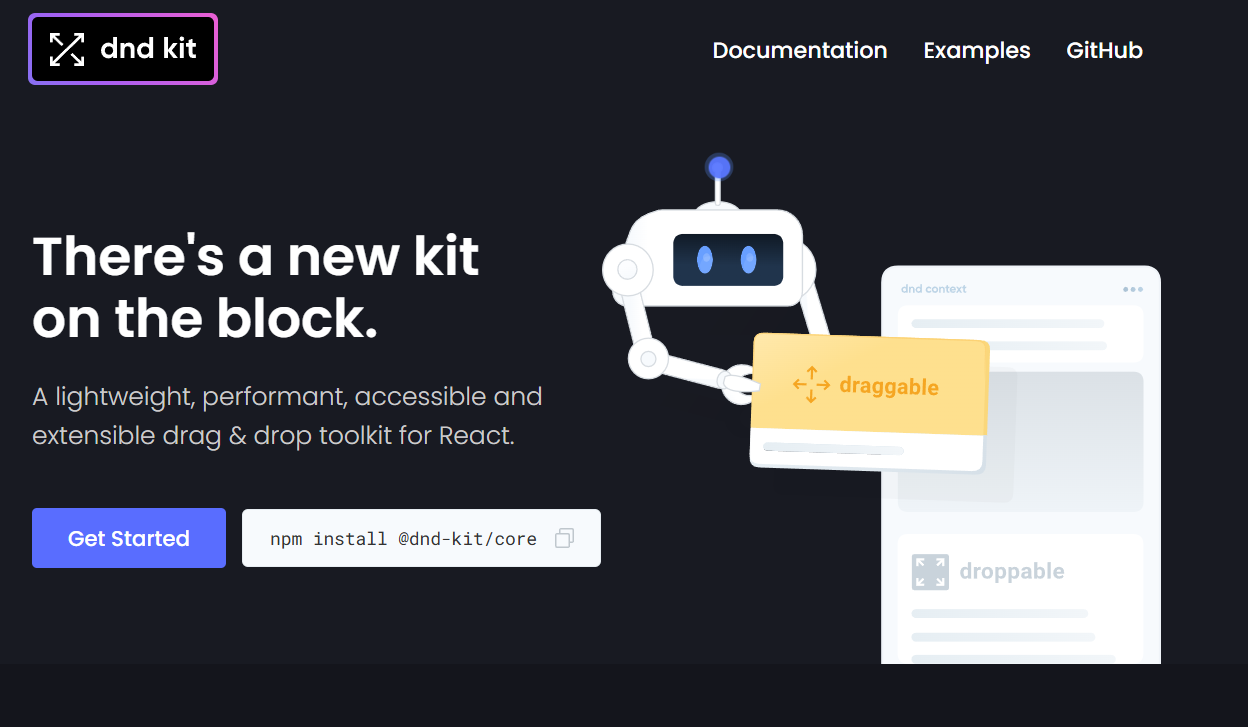Click the droppable expand icon
The width and height of the screenshot is (1248, 727).
930,572
